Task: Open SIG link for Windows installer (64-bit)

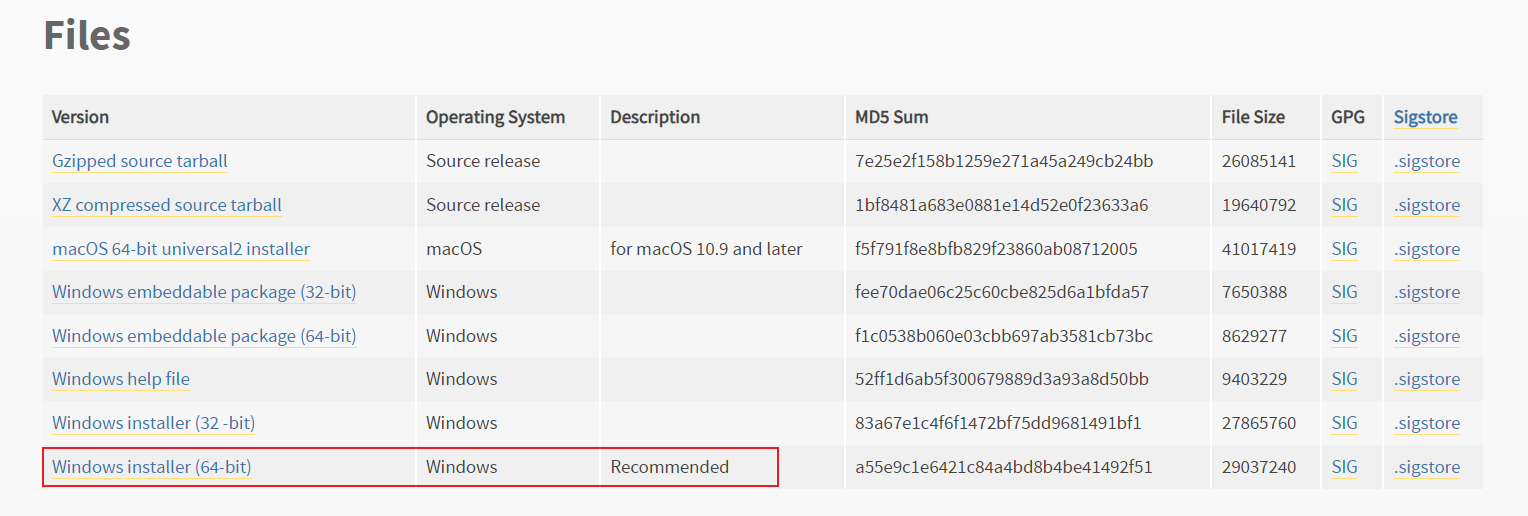Action: (x=1344, y=467)
